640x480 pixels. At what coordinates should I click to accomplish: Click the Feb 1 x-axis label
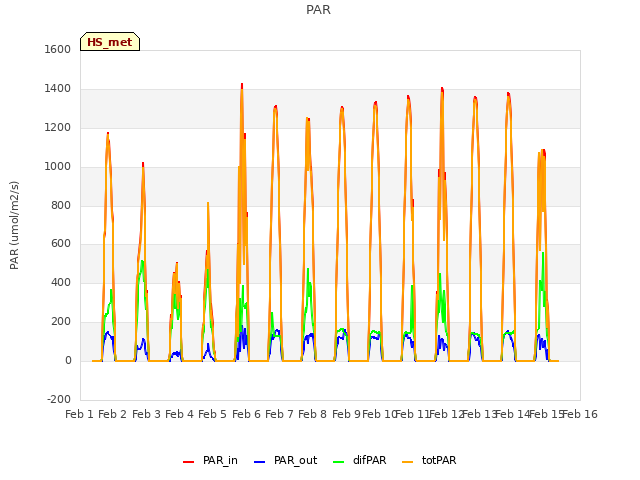80,414
